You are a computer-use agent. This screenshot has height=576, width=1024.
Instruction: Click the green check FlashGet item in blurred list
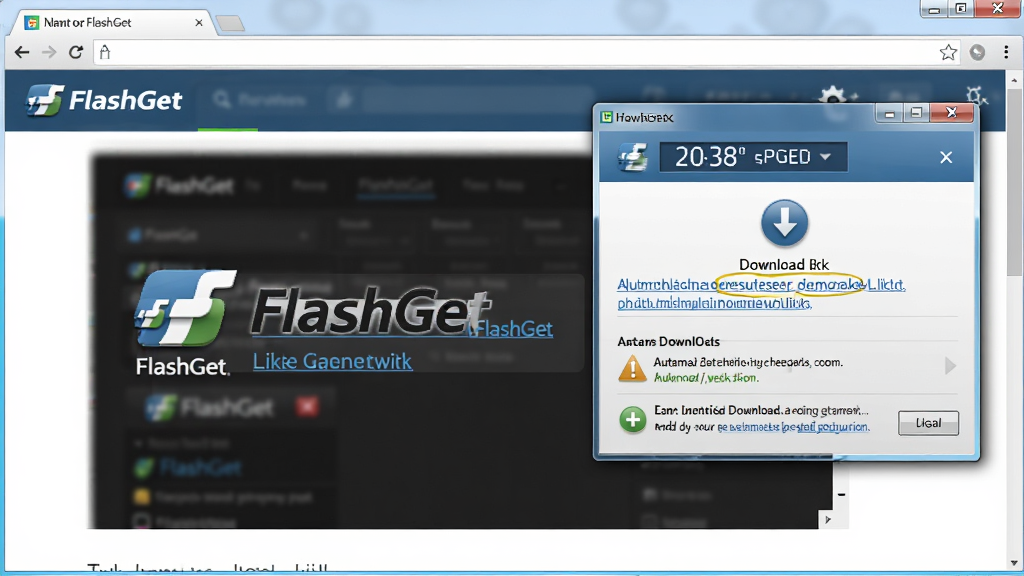(x=187, y=467)
